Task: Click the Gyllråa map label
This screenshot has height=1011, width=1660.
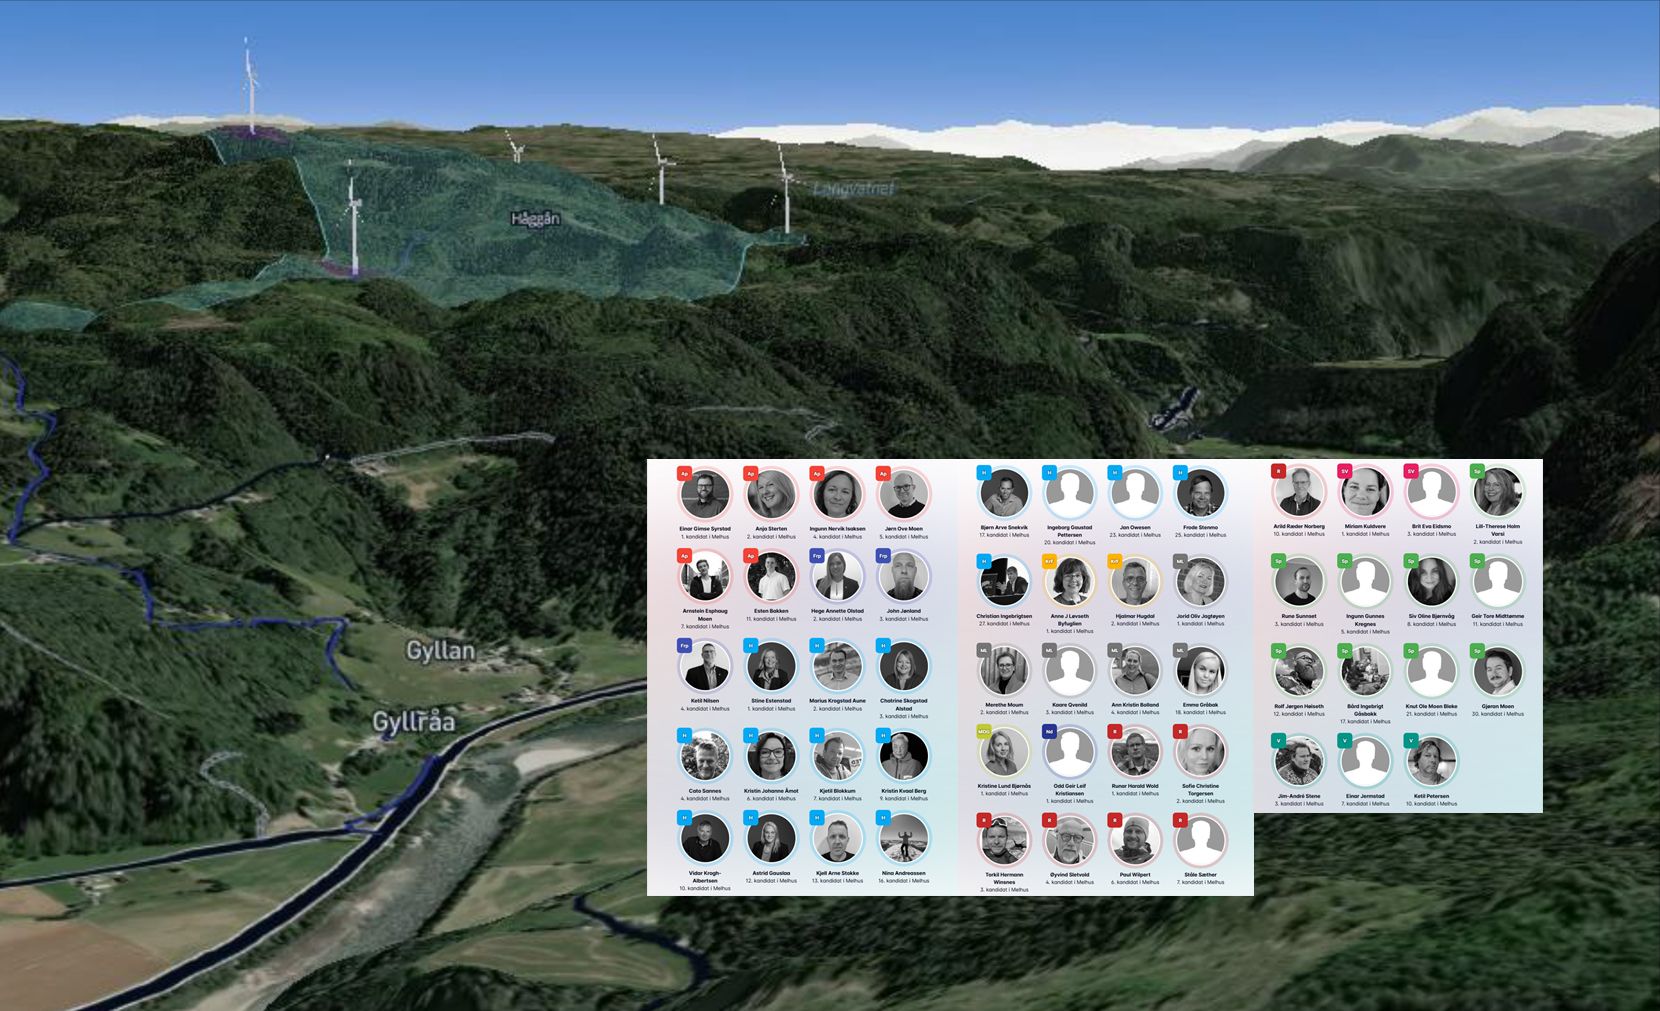Action: [414, 721]
